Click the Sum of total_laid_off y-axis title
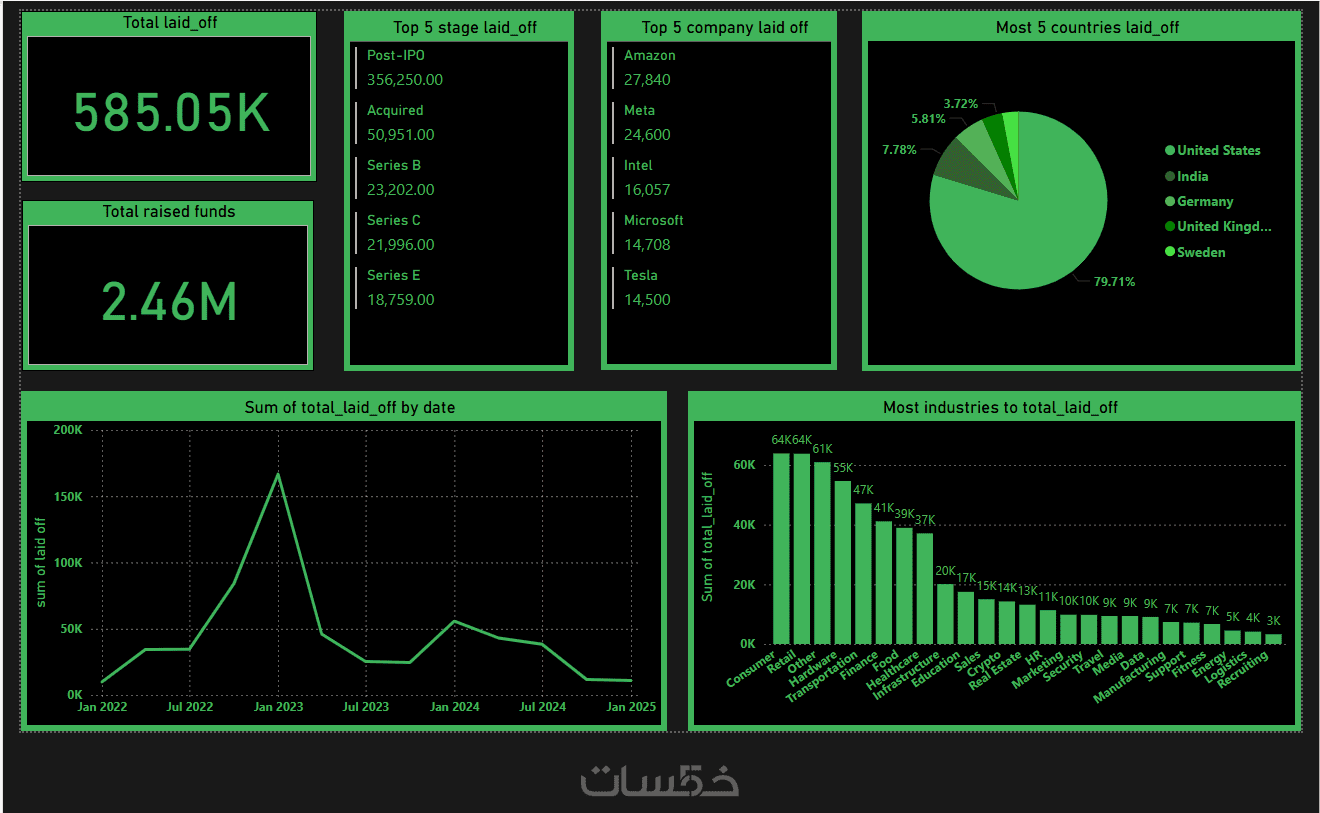This screenshot has height=813, width=1320. 708,536
